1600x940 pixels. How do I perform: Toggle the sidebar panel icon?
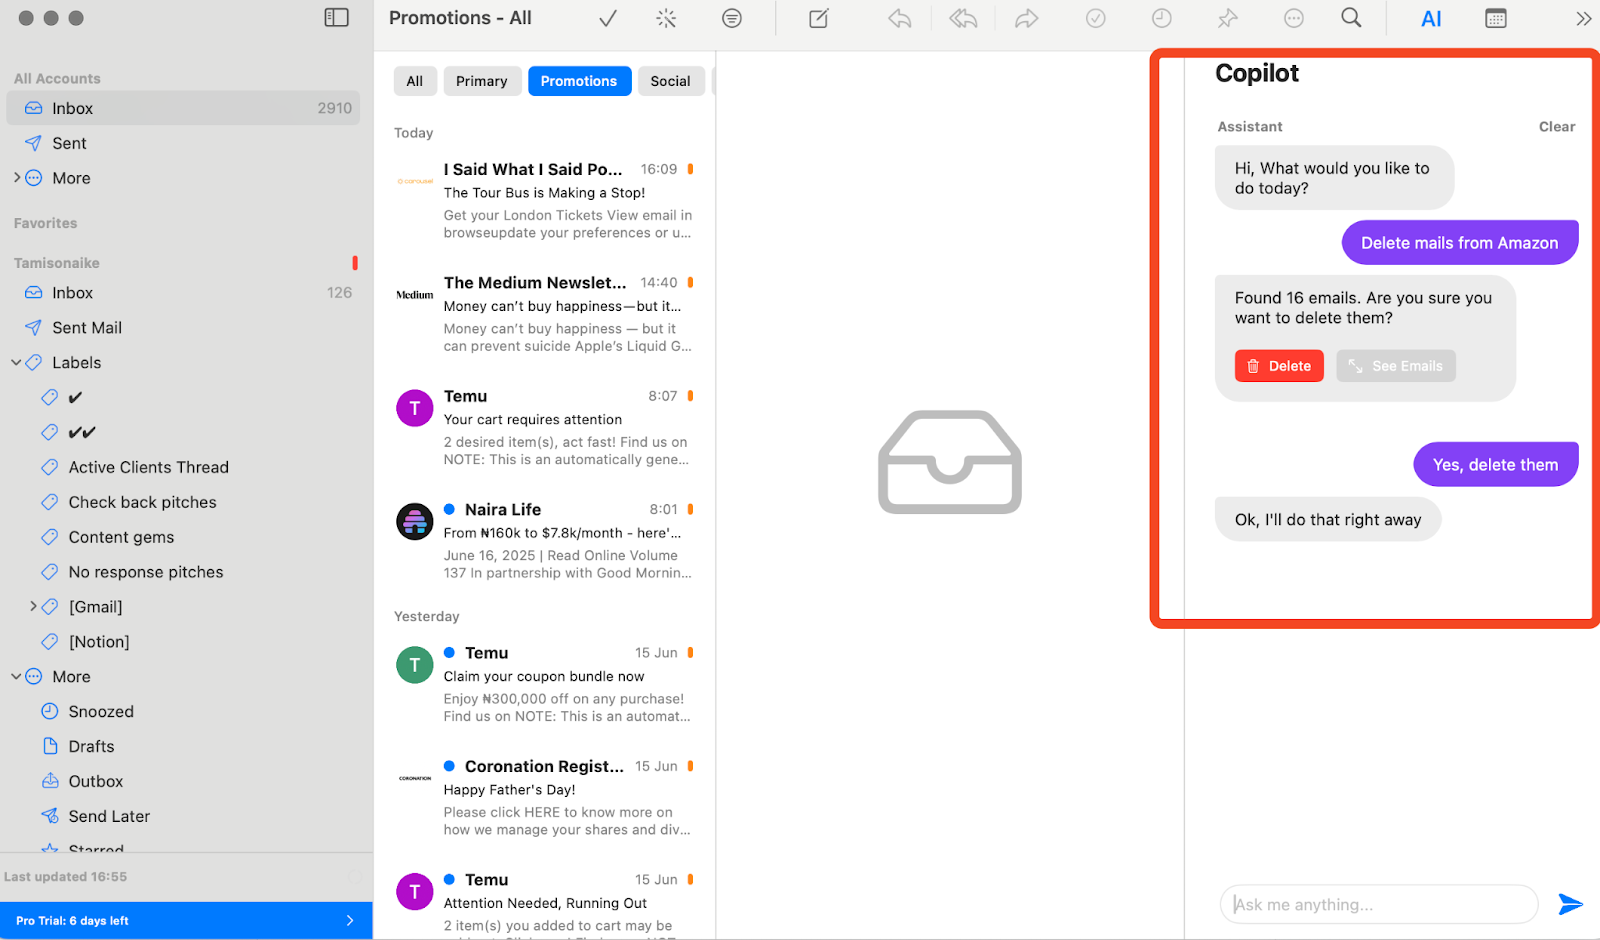coord(336,18)
